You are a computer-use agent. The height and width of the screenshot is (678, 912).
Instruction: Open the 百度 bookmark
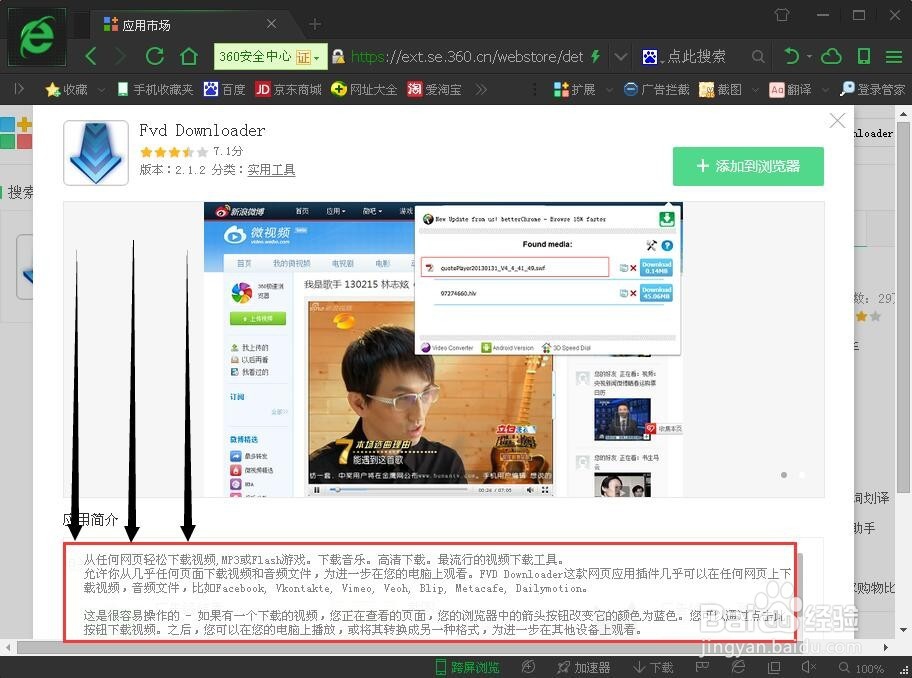[224, 90]
